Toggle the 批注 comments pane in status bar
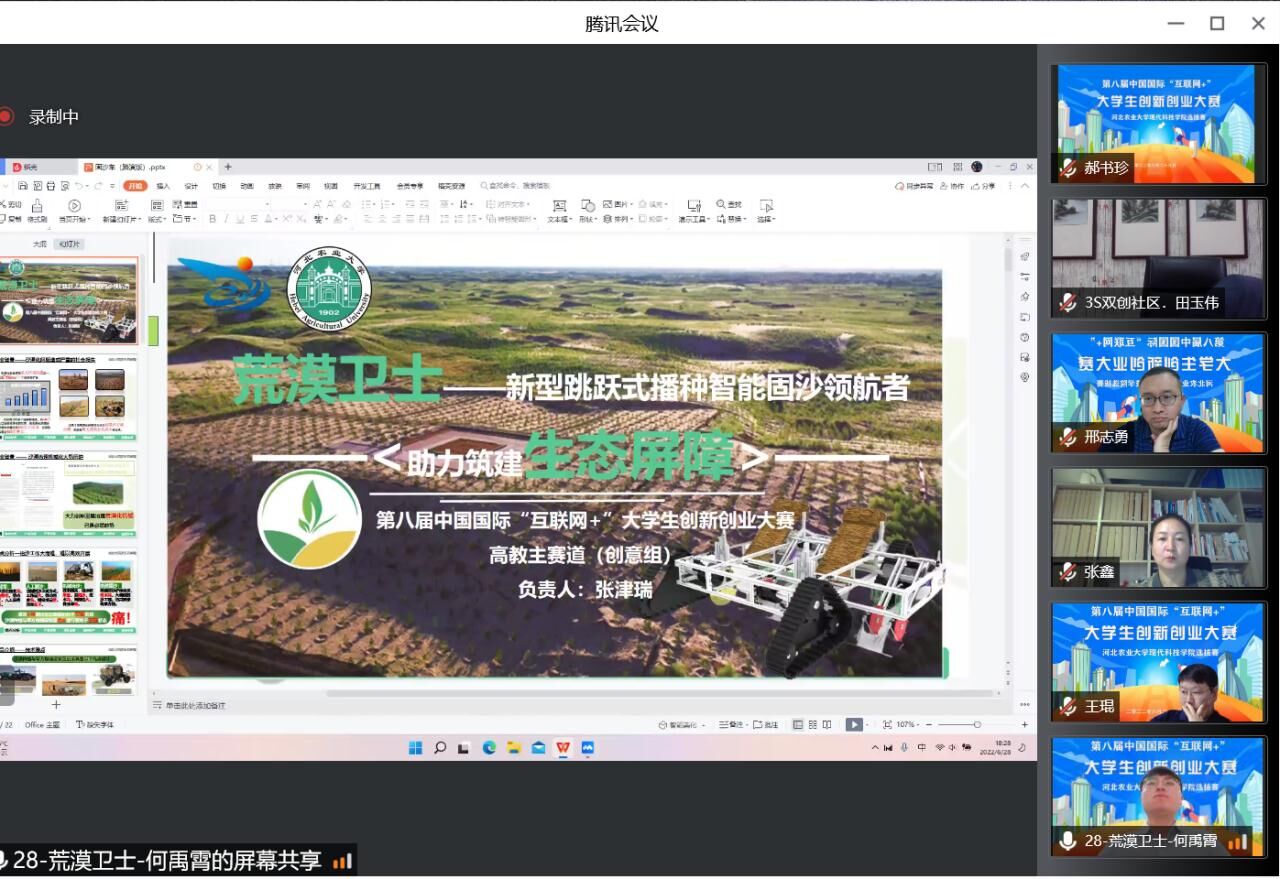The image size is (1280, 879). [x=765, y=725]
